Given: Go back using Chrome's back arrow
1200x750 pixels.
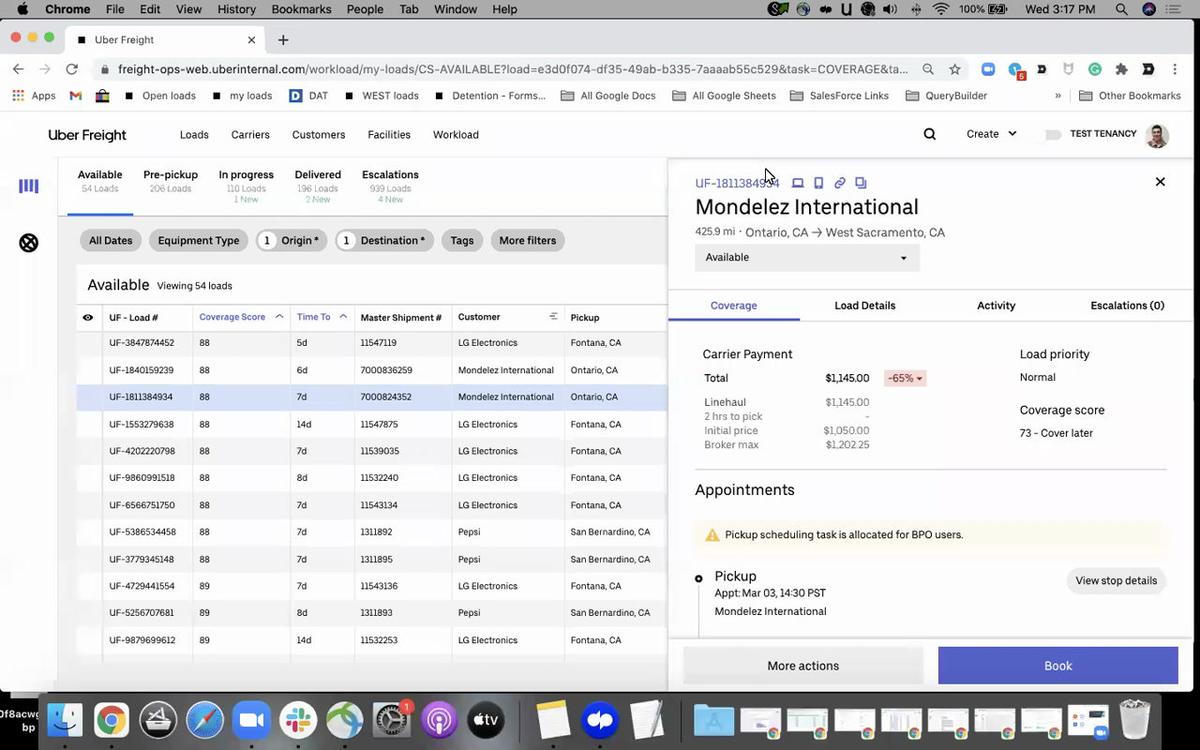Looking at the screenshot, I should (x=18, y=69).
